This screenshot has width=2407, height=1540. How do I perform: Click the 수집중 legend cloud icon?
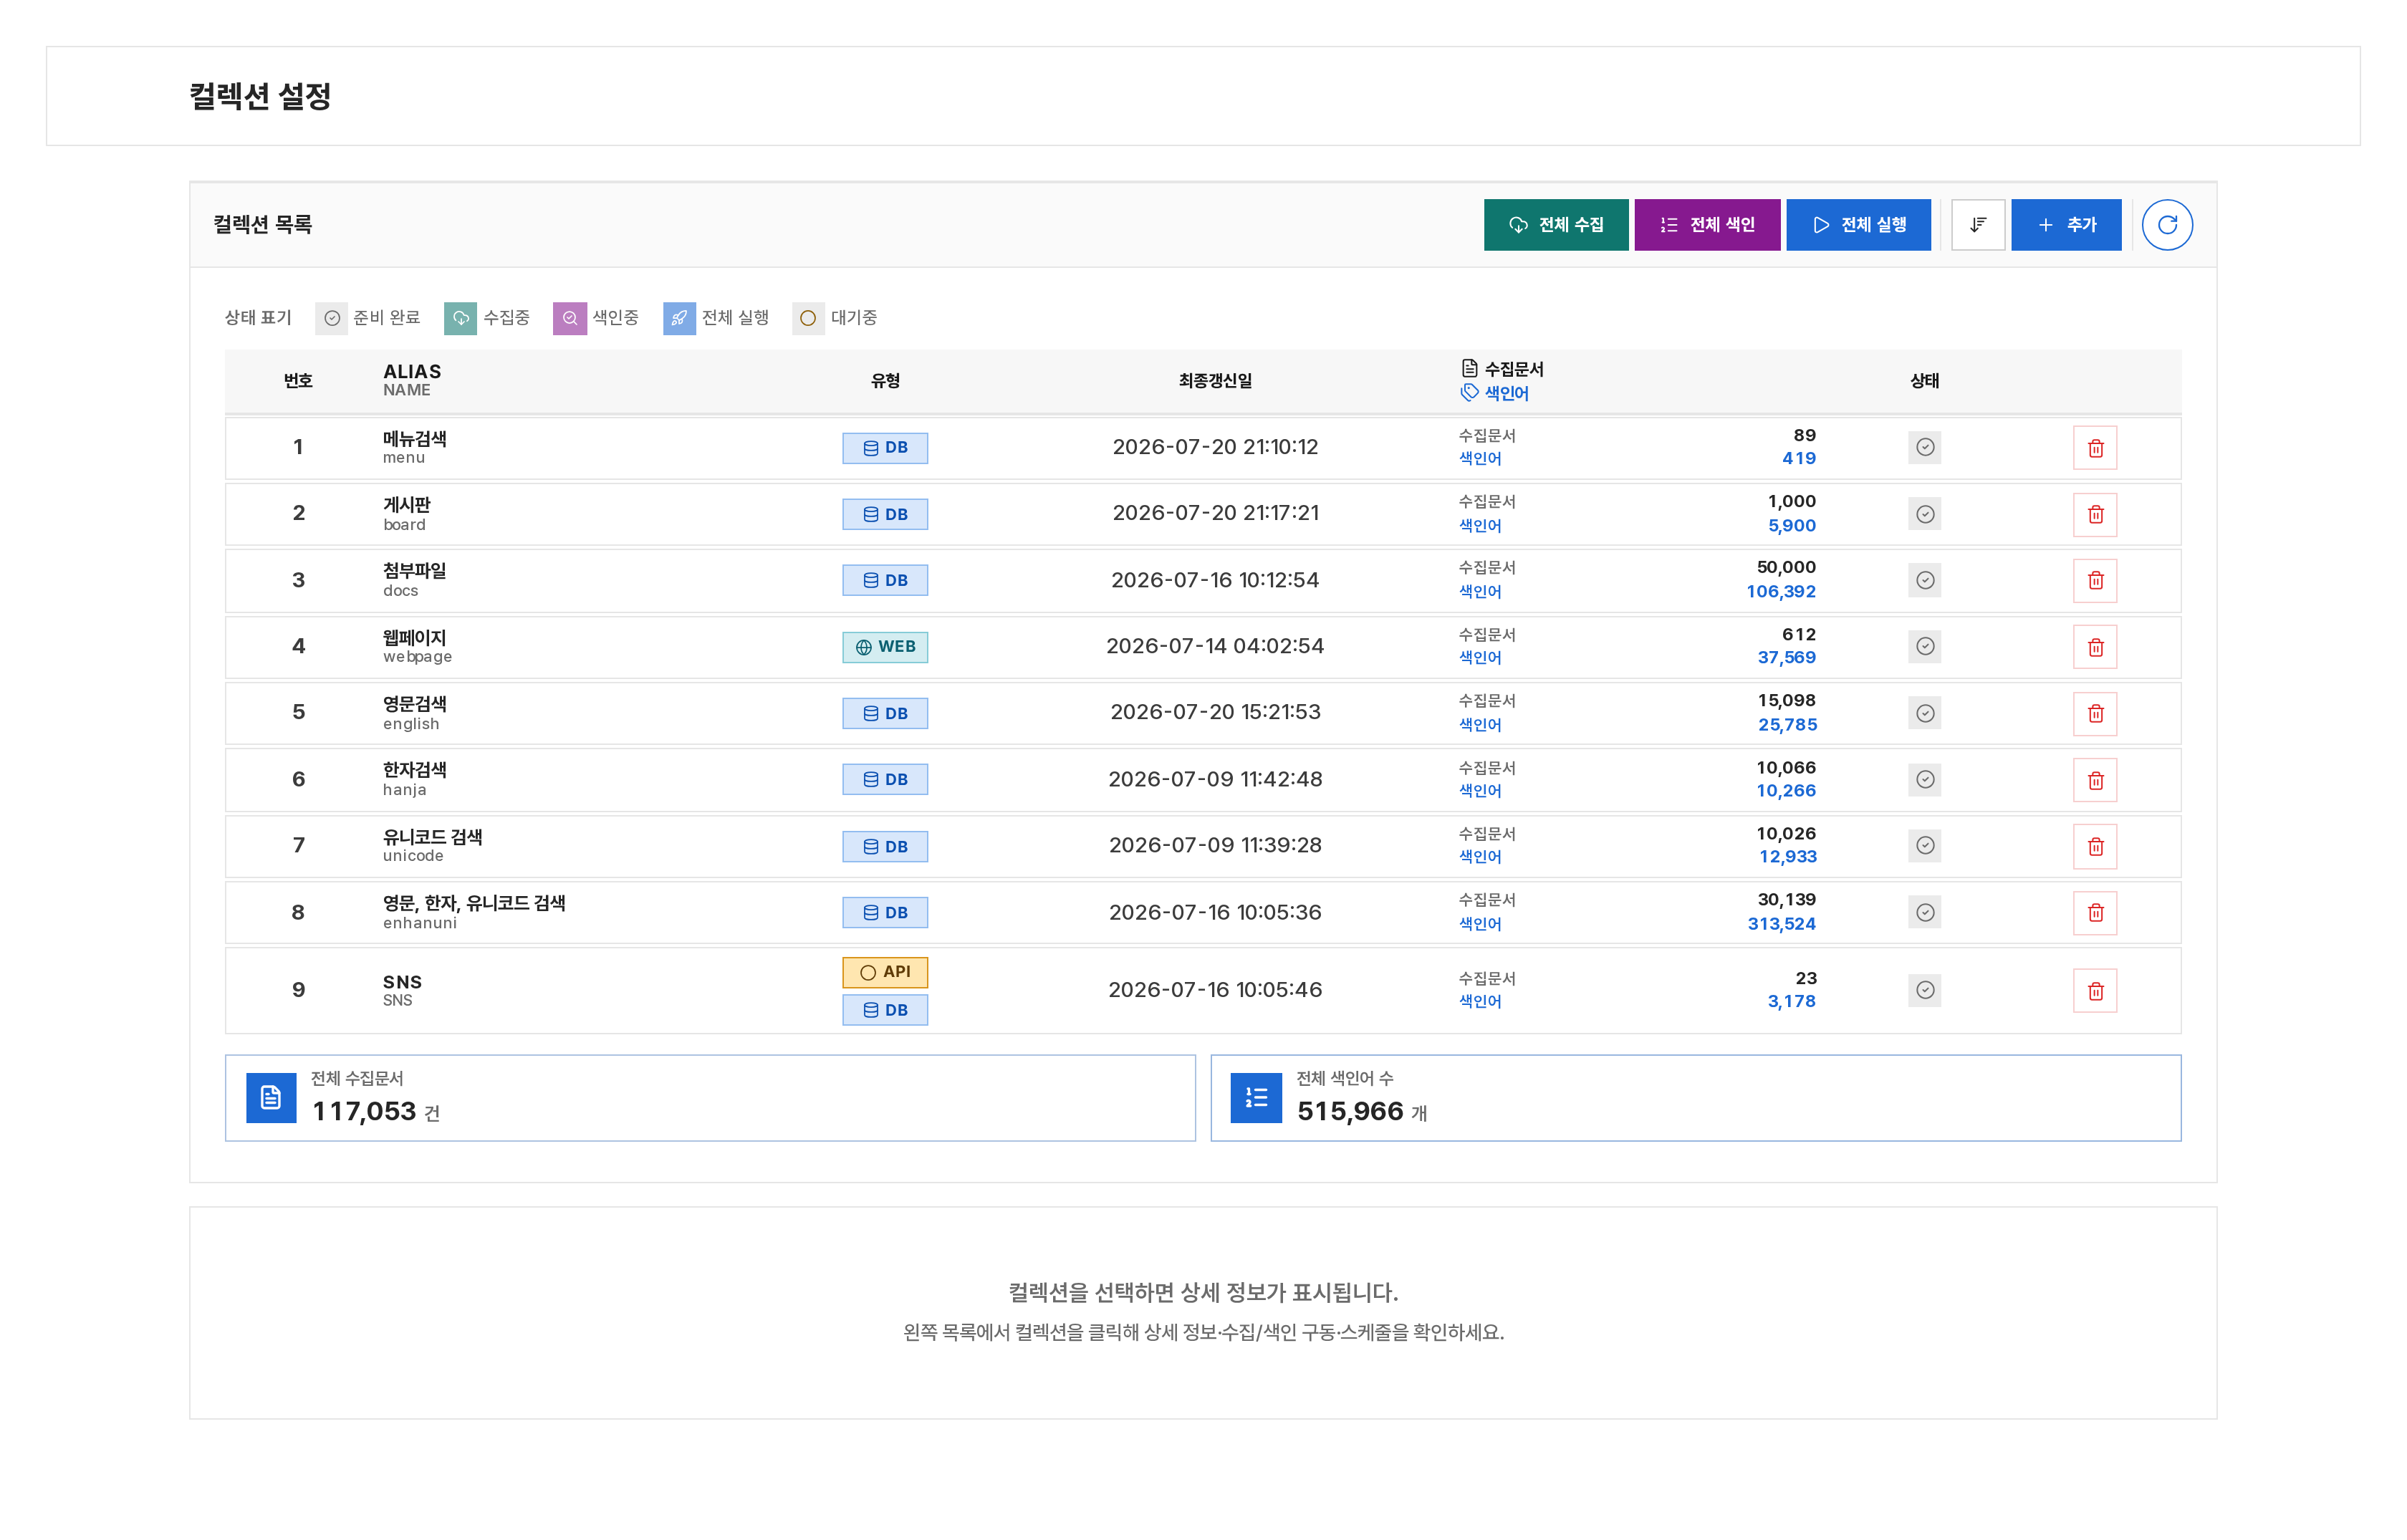(x=460, y=318)
